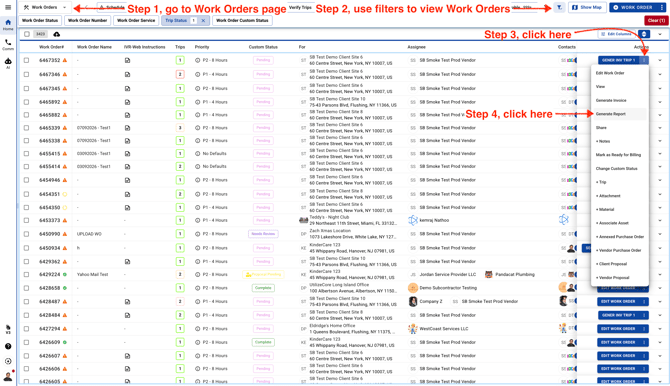670x386 pixels.
Task: Check the box for work order 6426609
Action: (26, 342)
